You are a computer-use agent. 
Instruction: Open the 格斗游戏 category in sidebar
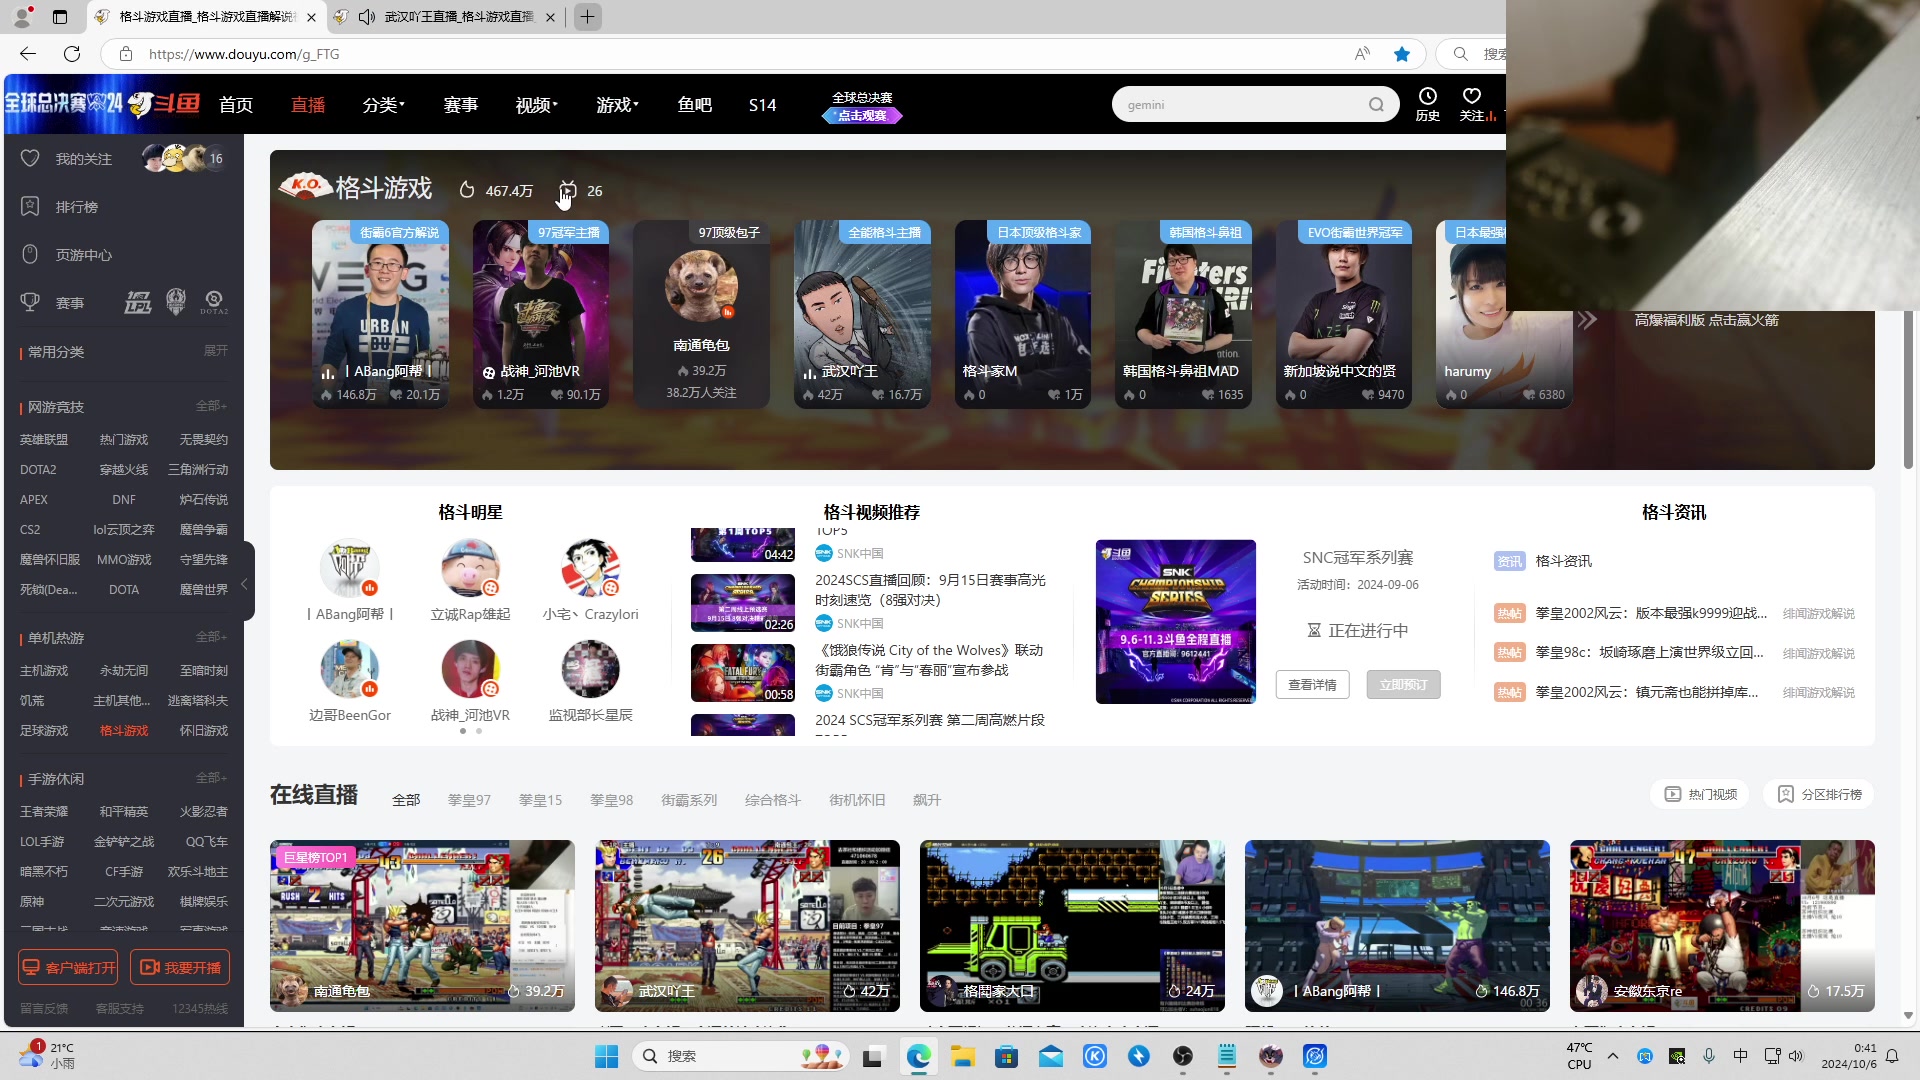[x=124, y=731]
